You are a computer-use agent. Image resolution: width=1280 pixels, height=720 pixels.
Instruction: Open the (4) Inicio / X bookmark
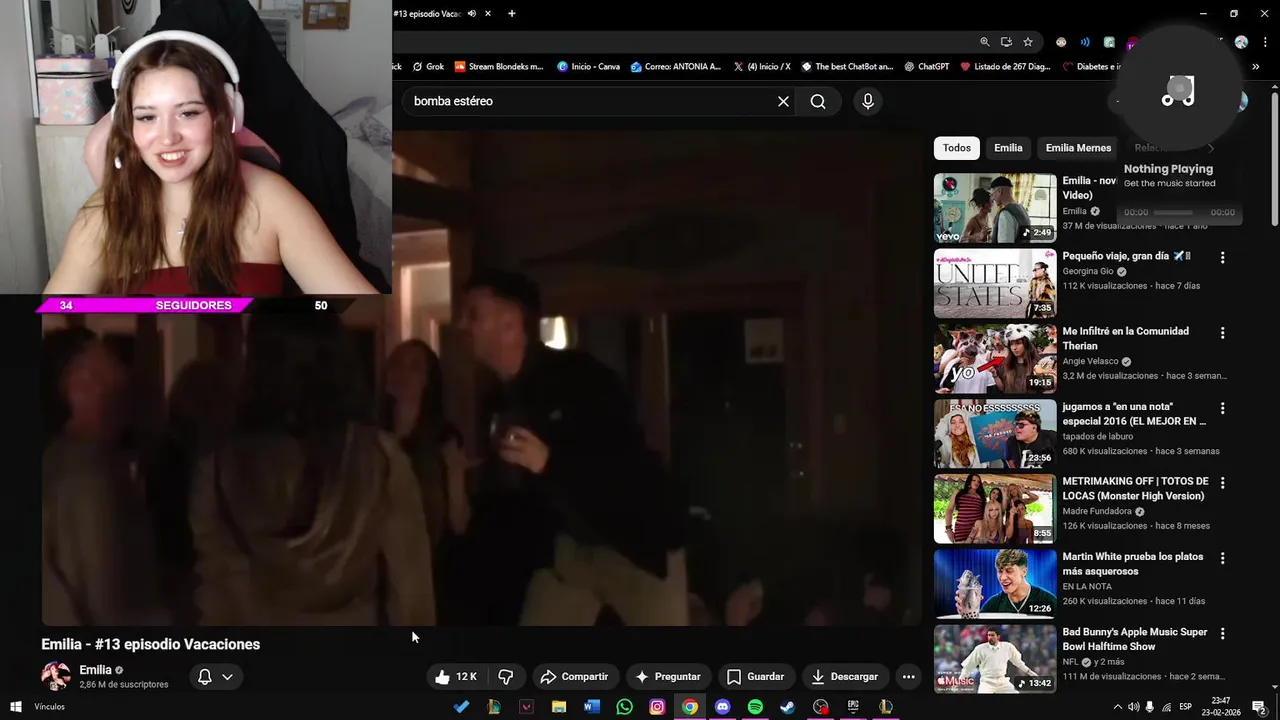point(761,67)
